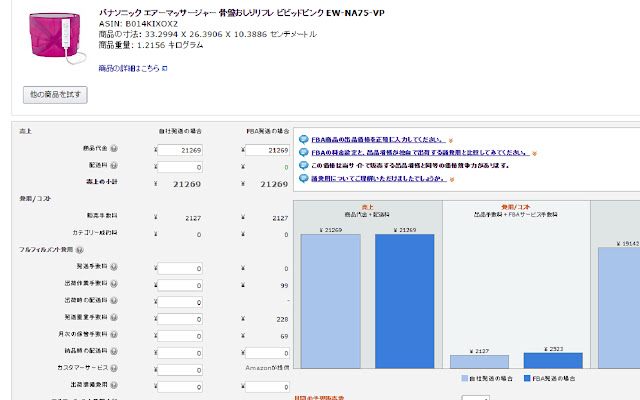Viewport: 640px width, 400px height.
Task: Open the カスタマーサービス help icon
Action: (x=114, y=369)
